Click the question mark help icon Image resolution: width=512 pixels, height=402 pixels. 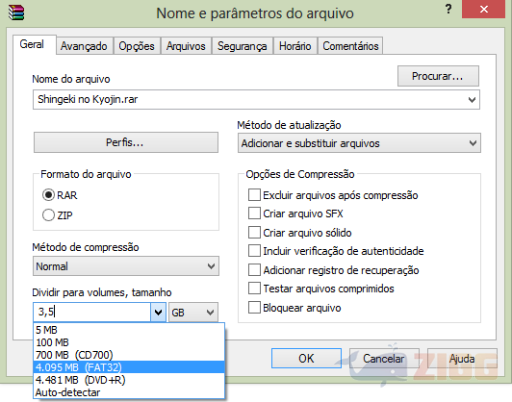pyautogui.click(x=449, y=9)
